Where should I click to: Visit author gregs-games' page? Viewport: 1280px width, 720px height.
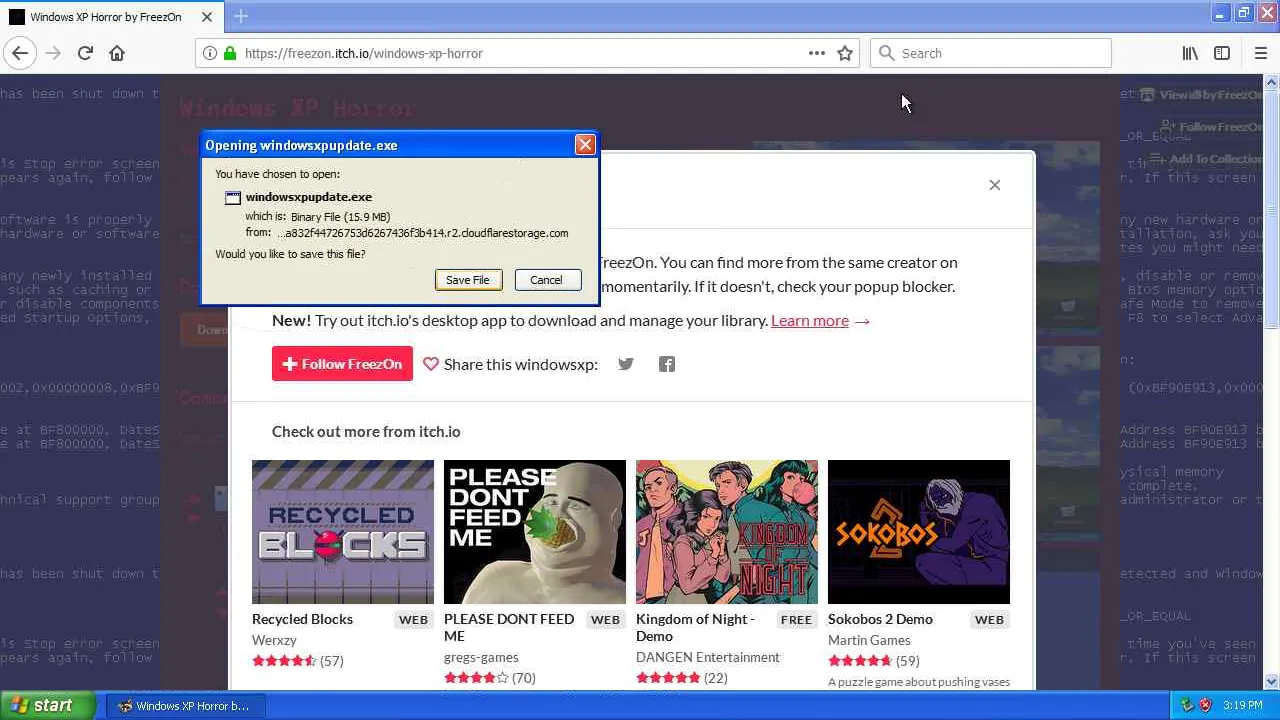(x=481, y=657)
